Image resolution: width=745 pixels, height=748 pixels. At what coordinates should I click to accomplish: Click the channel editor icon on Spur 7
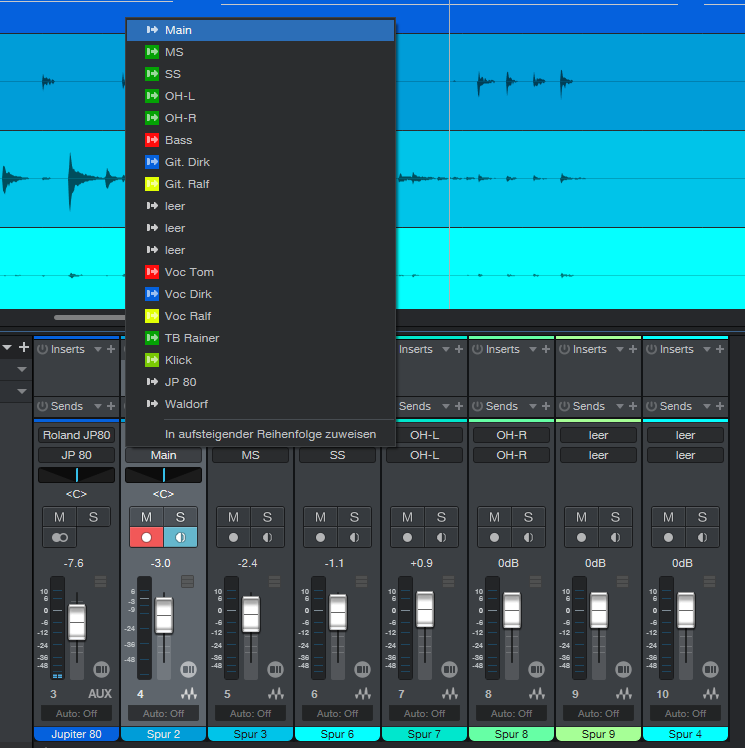tap(449, 669)
